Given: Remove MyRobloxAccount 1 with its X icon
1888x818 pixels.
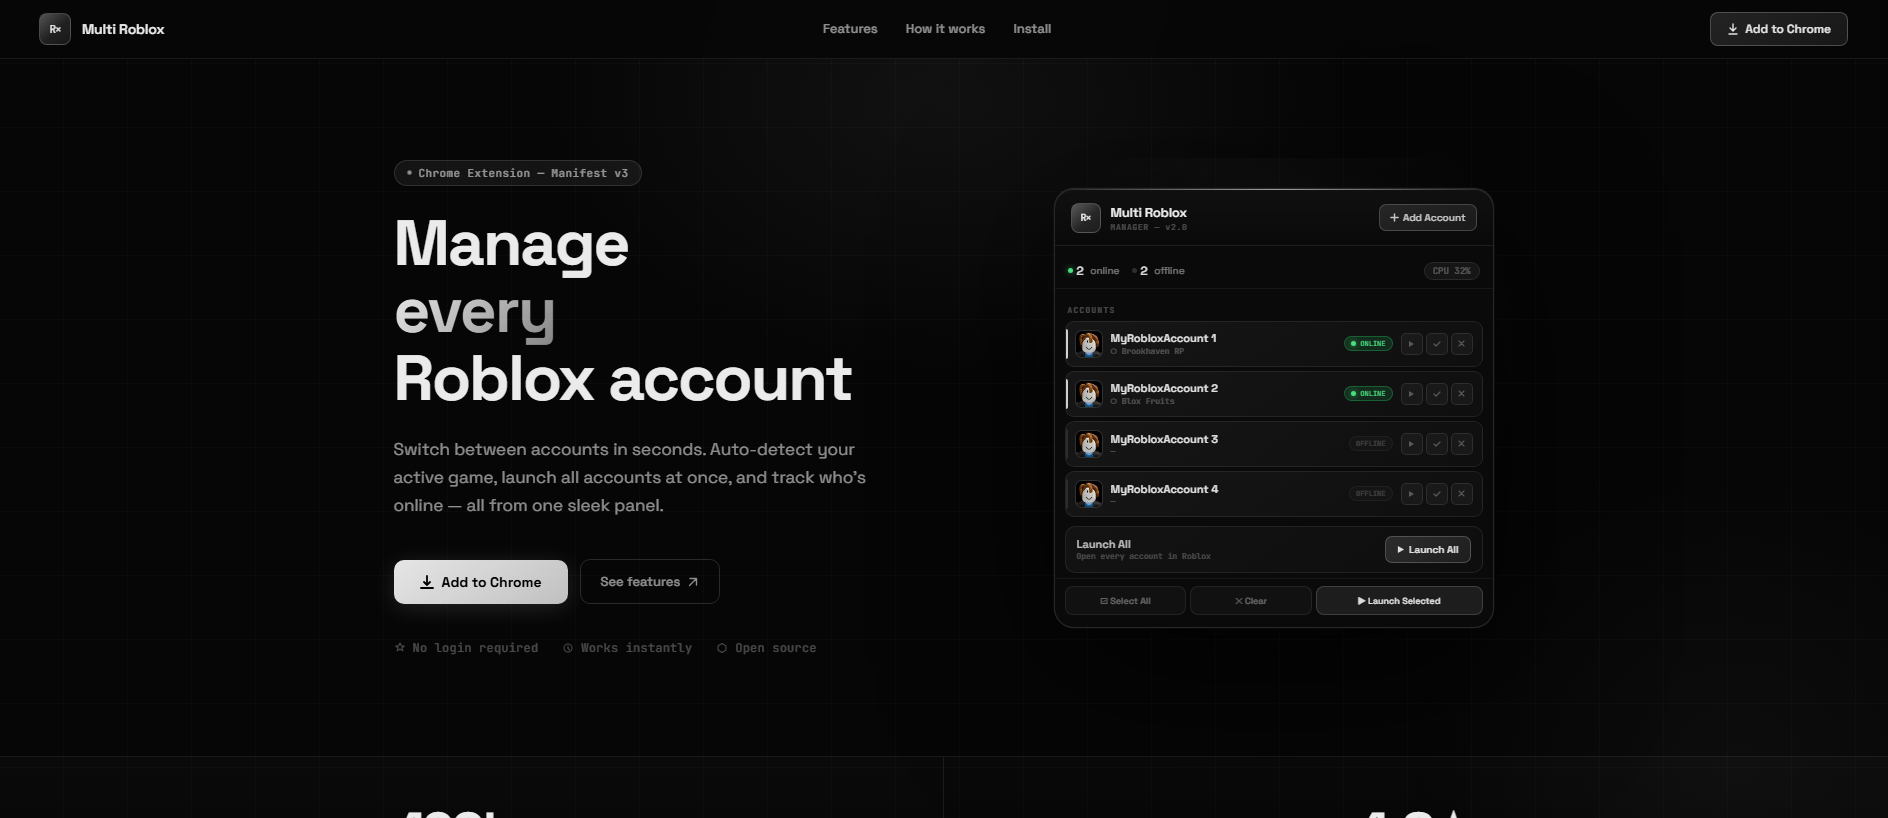Looking at the screenshot, I should coord(1462,344).
